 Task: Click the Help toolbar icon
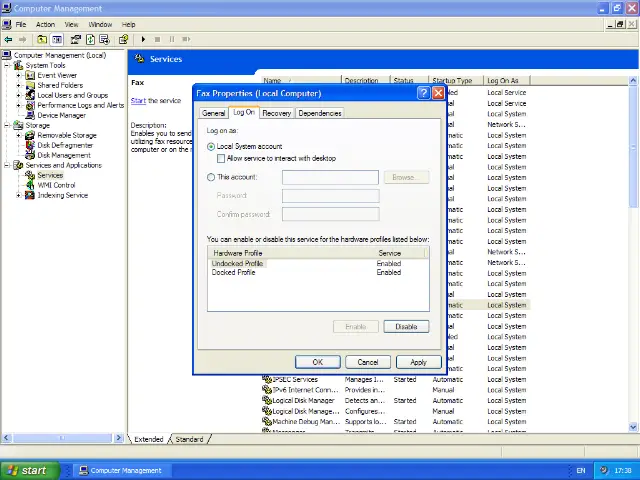point(124,39)
